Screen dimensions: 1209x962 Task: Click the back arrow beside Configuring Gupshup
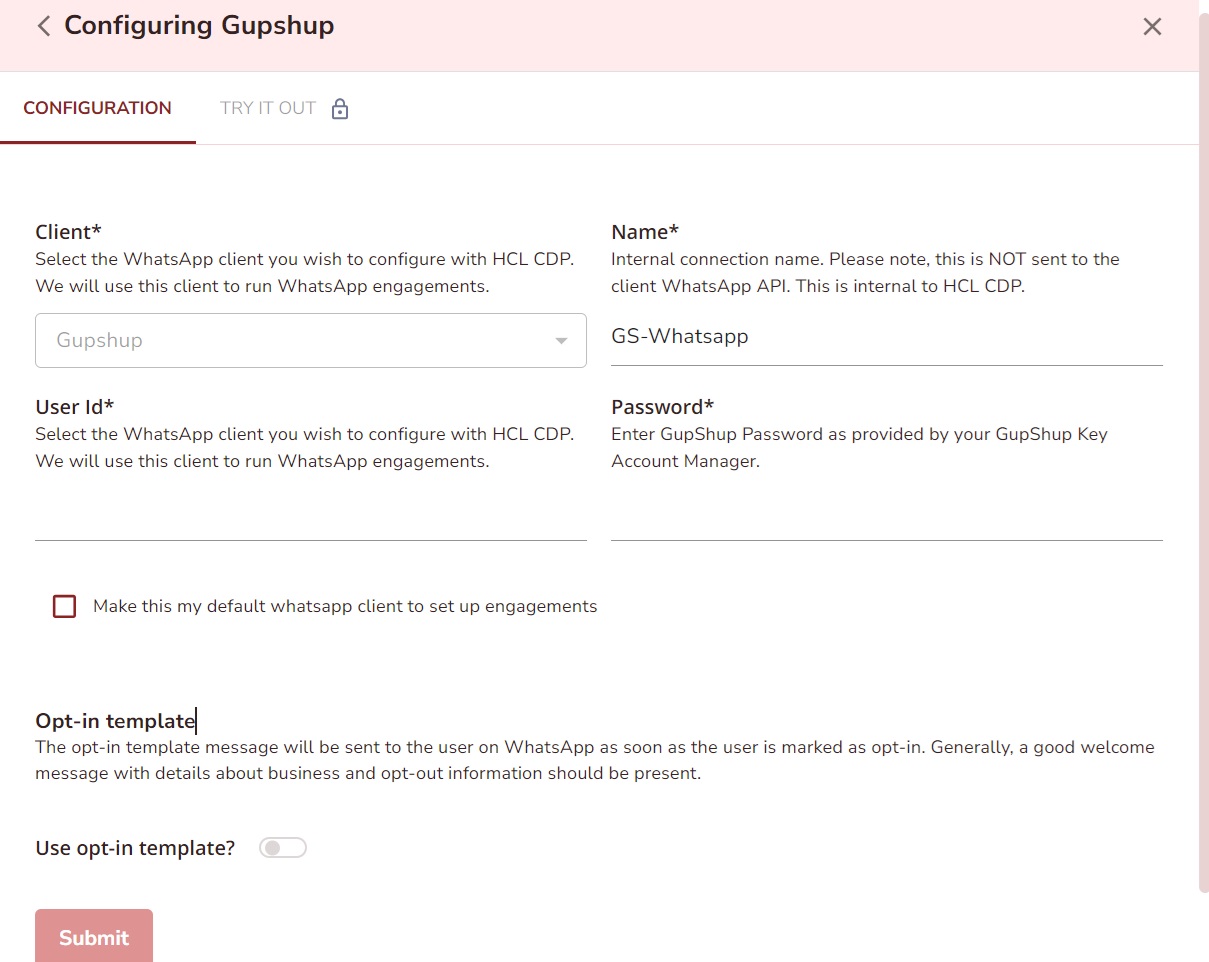43,26
